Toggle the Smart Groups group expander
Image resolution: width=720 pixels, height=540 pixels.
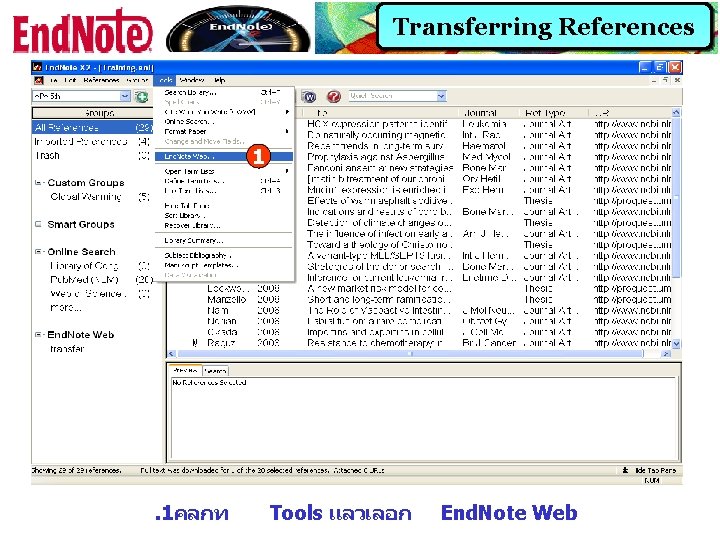pos(38,225)
